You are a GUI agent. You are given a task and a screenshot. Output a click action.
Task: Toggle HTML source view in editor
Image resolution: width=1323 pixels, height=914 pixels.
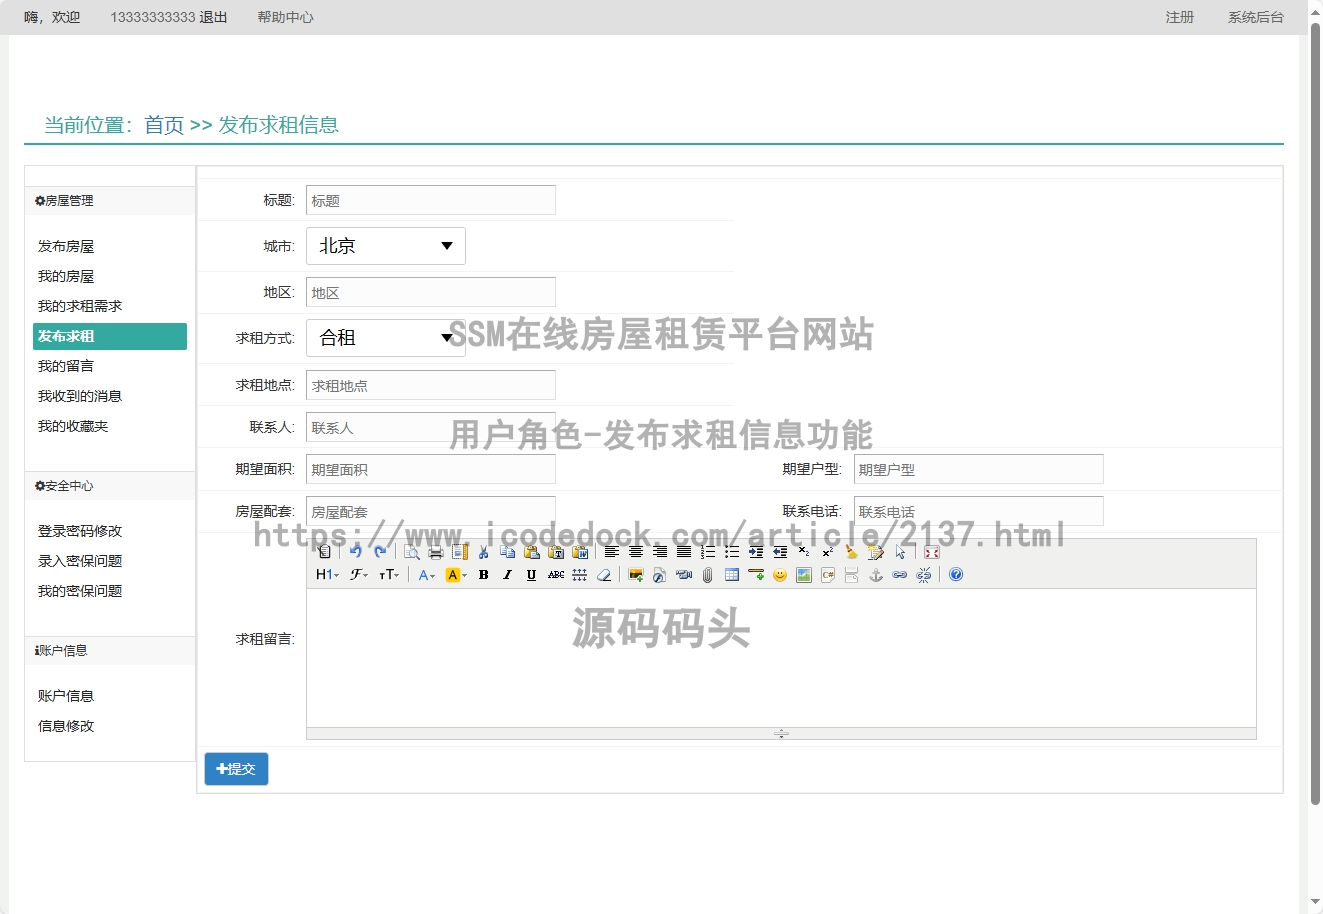point(324,552)
